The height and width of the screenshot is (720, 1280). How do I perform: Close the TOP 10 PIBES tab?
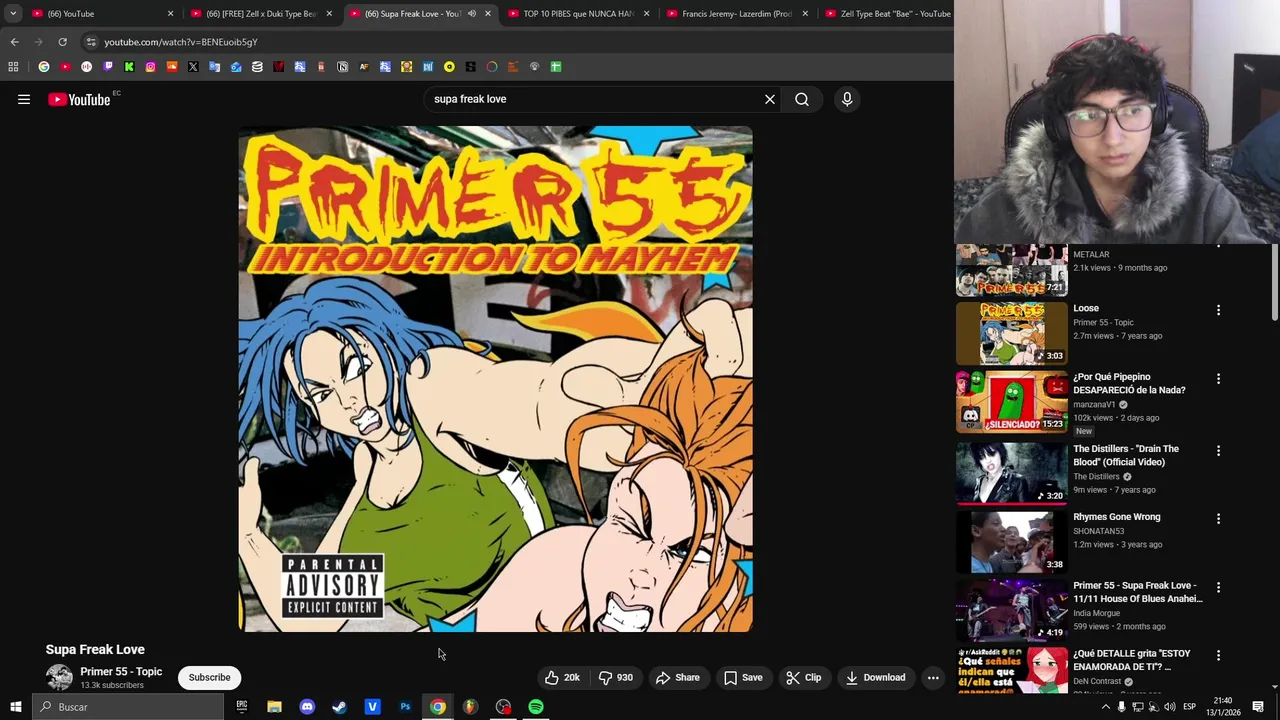pyautogui.click(x=646, y=13)
